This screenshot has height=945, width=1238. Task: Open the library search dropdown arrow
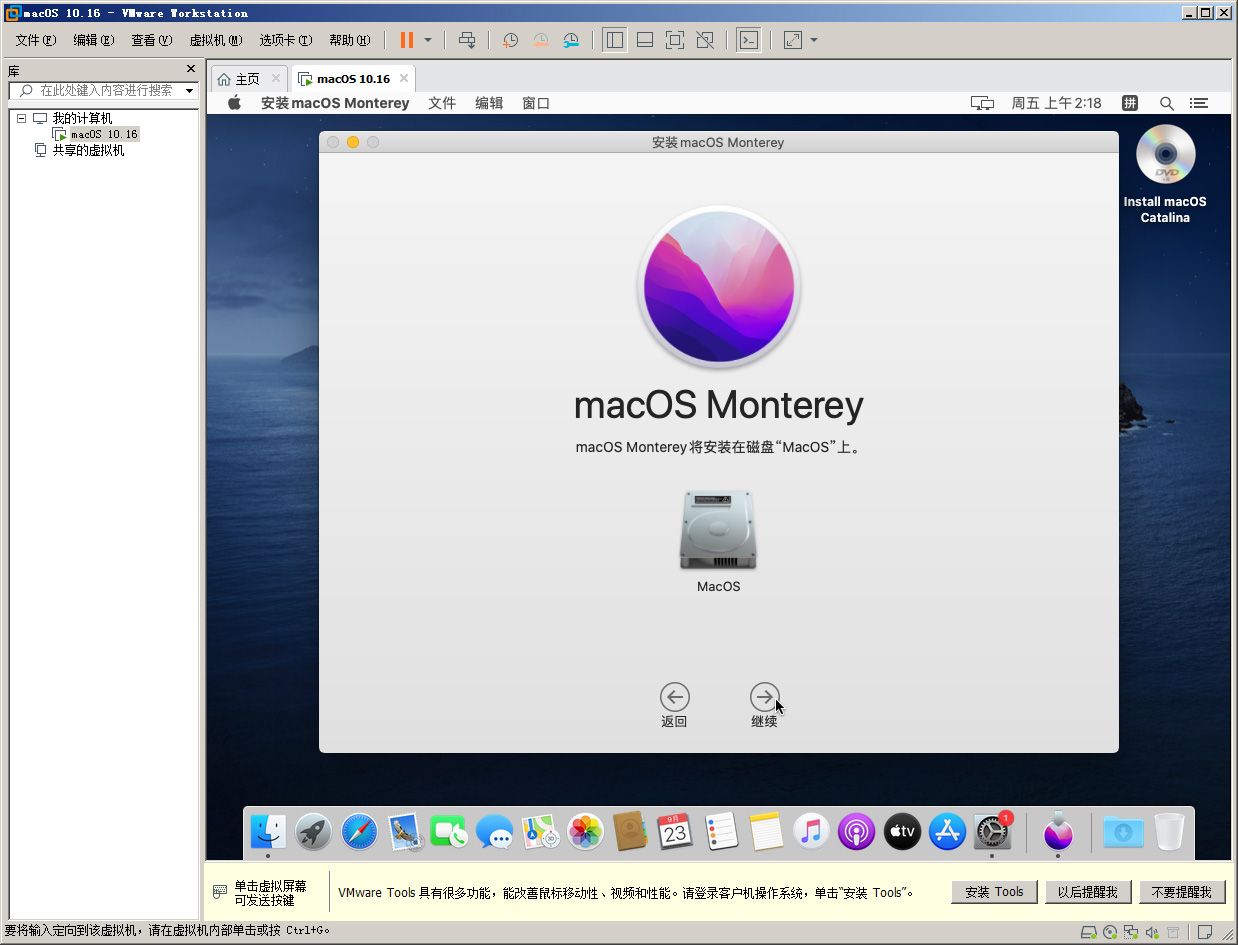coord(189,91)
